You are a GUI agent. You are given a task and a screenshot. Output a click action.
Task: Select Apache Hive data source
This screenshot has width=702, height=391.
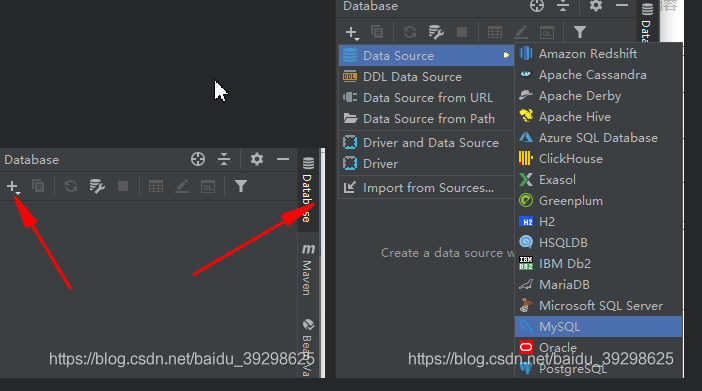(x=599, y=117)
